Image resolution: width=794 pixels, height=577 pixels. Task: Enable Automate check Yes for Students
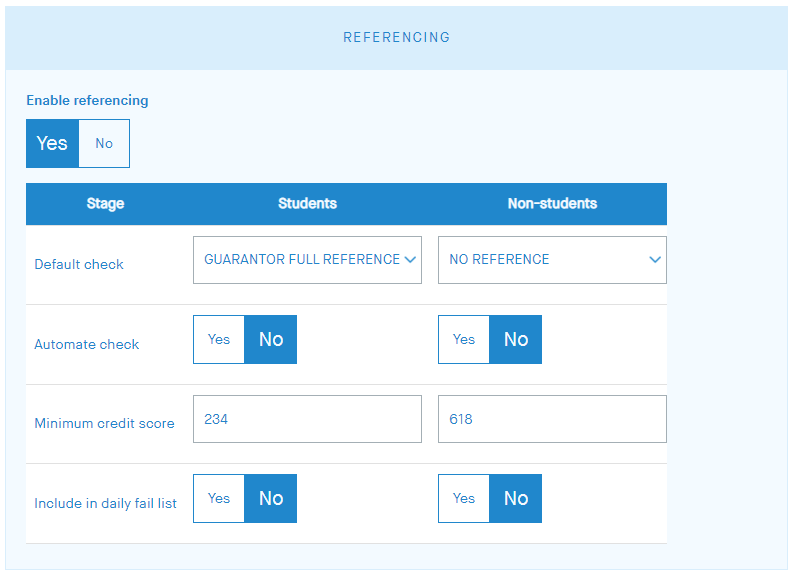(219, 340)
